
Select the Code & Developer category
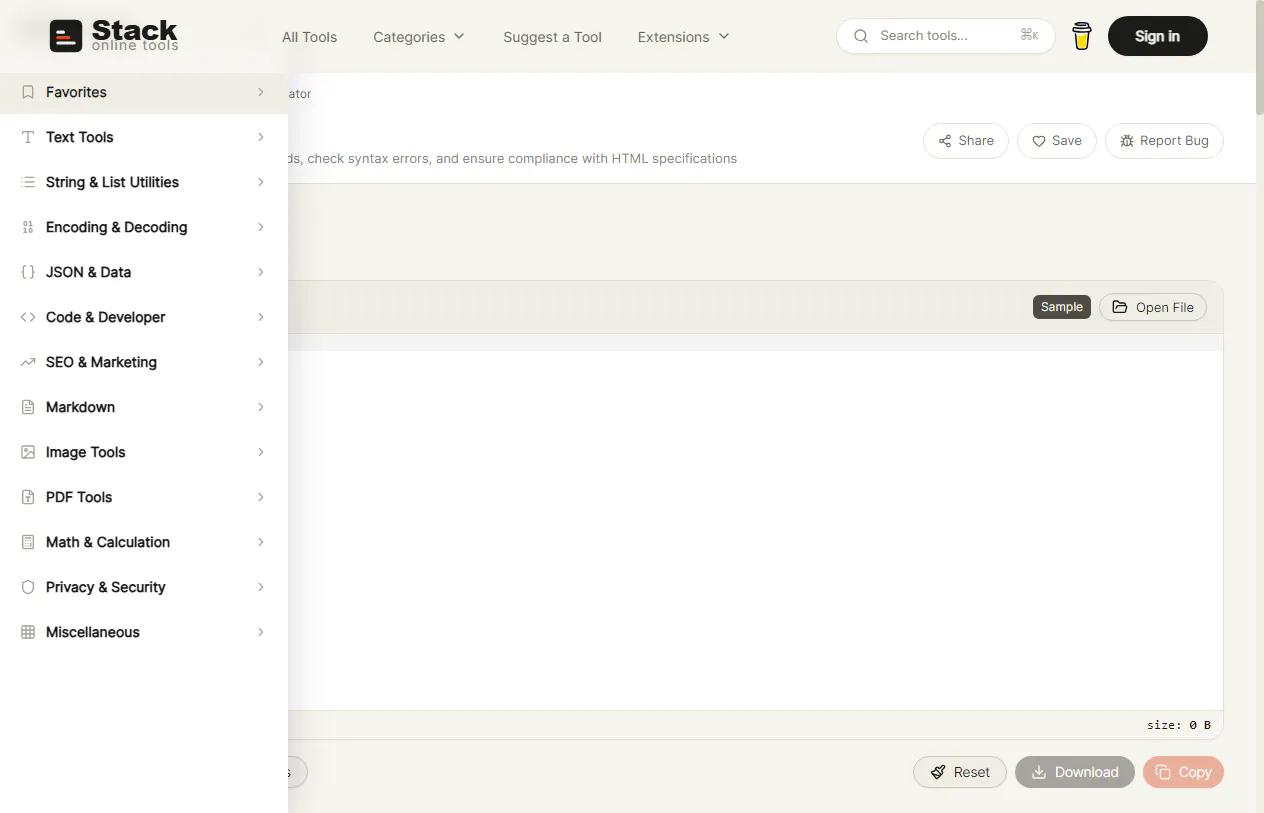(x=144, y=317)
